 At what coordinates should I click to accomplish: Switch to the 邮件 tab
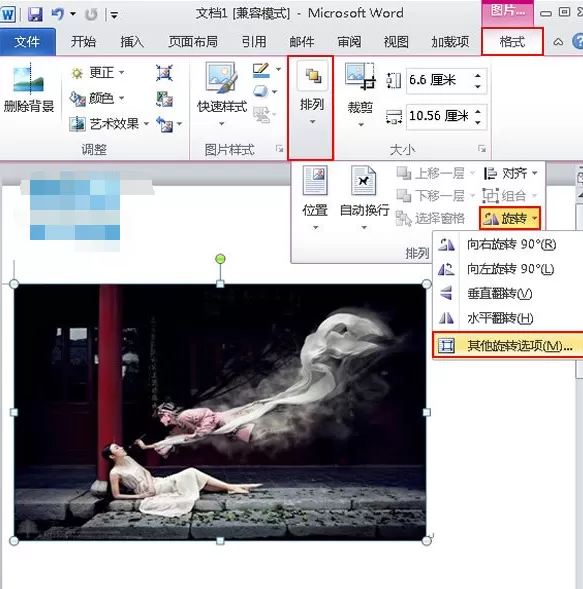302,42
